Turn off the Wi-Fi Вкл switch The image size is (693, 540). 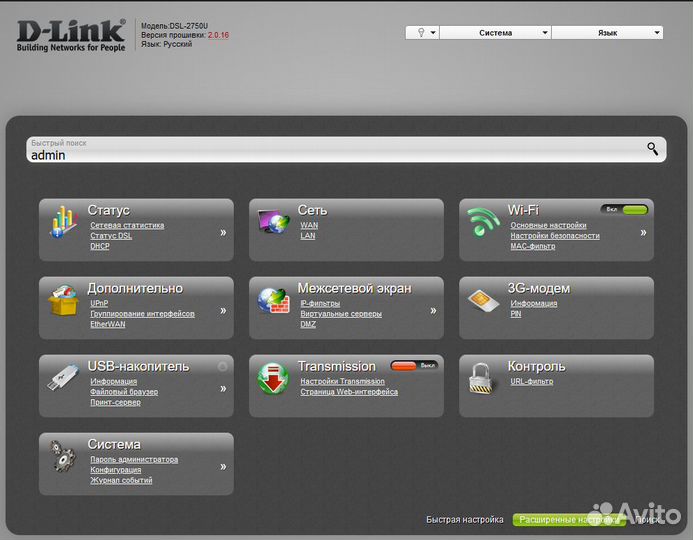[x=624, y=209]
